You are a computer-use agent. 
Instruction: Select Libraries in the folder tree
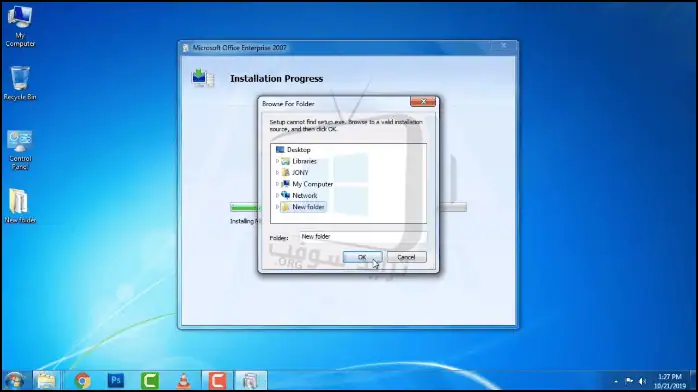coord(304,161)
